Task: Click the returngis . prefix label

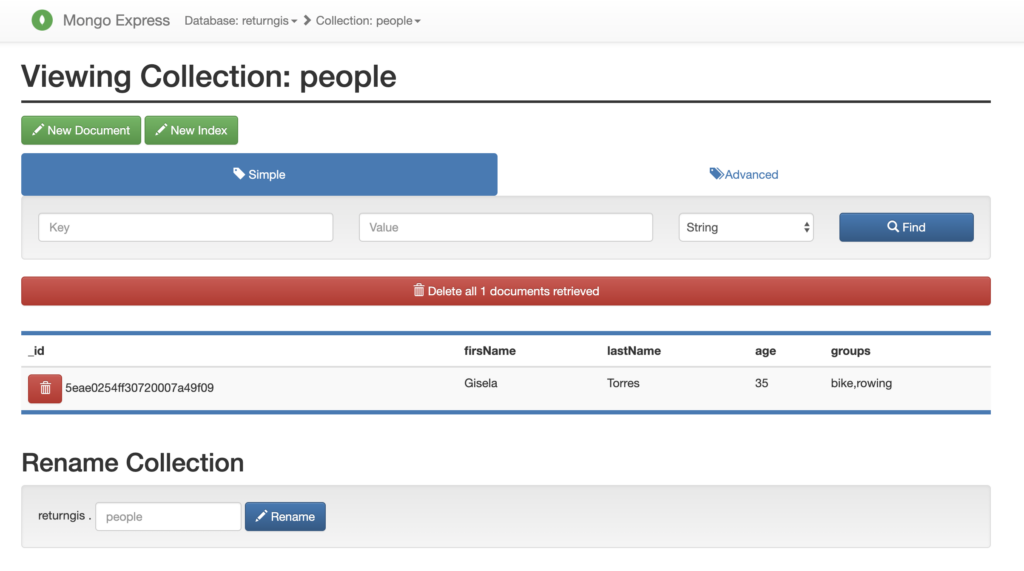Action: tap(65, 515)
